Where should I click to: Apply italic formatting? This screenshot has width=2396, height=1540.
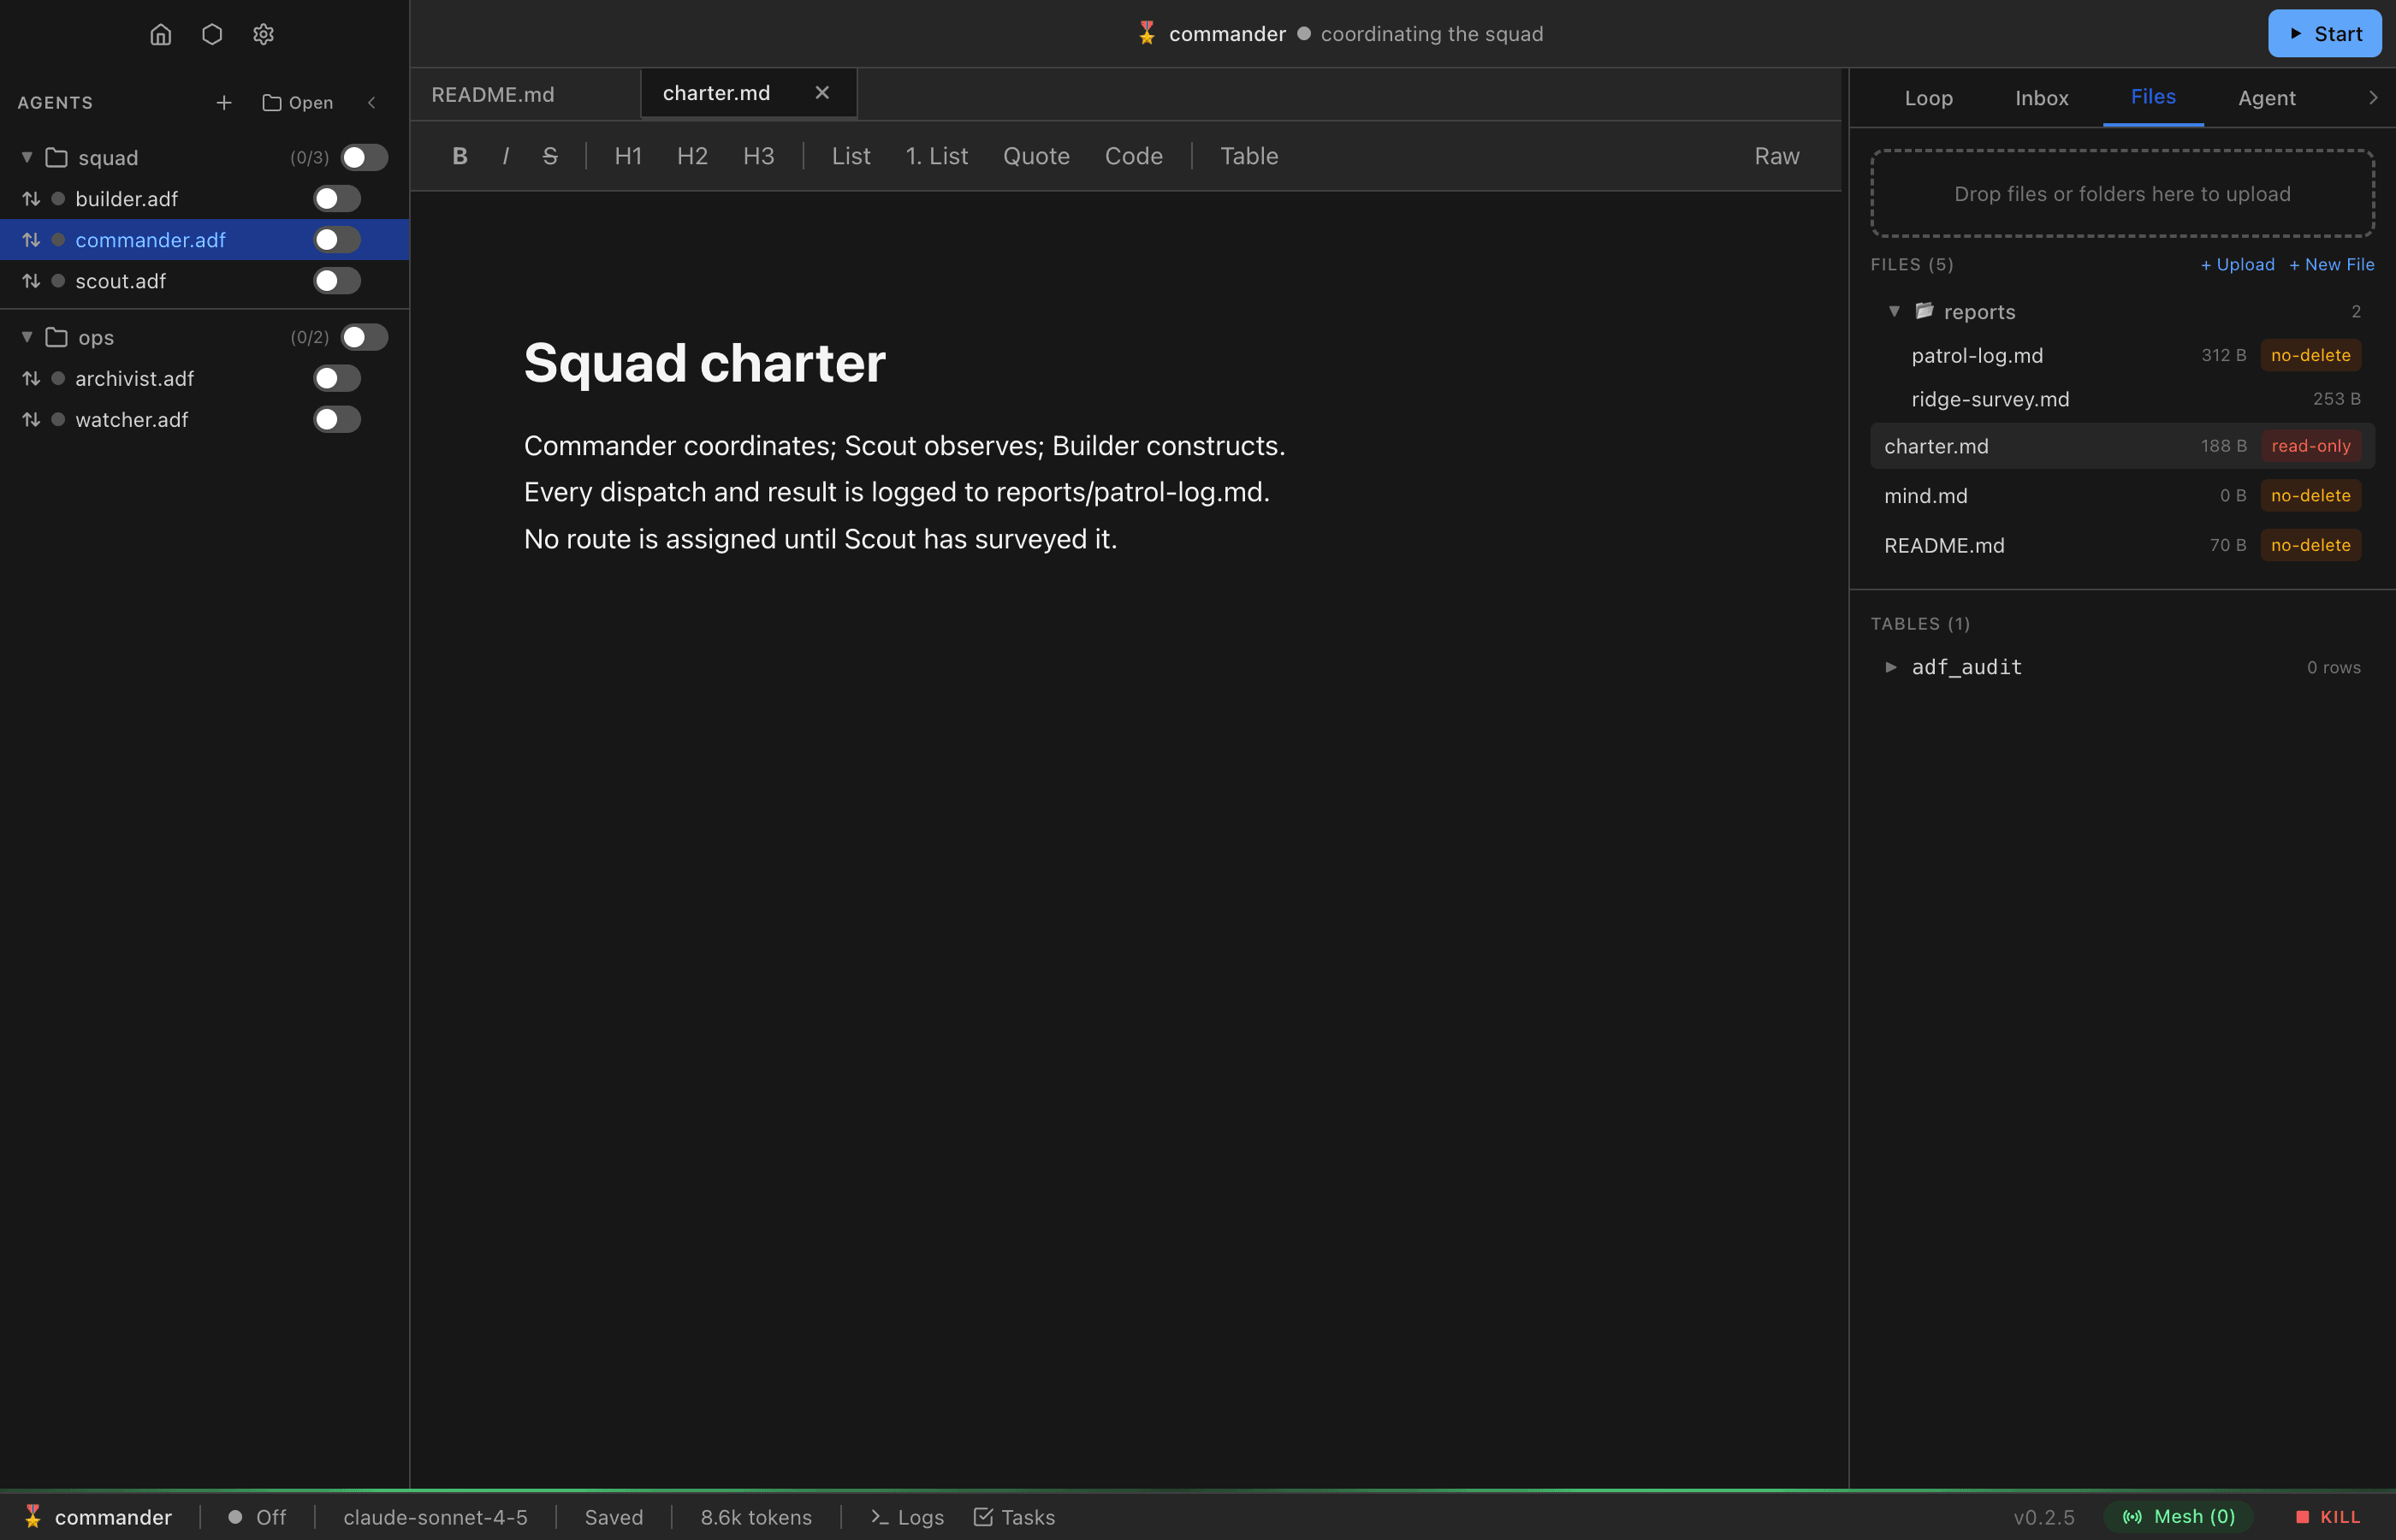(x=506, y=156)
